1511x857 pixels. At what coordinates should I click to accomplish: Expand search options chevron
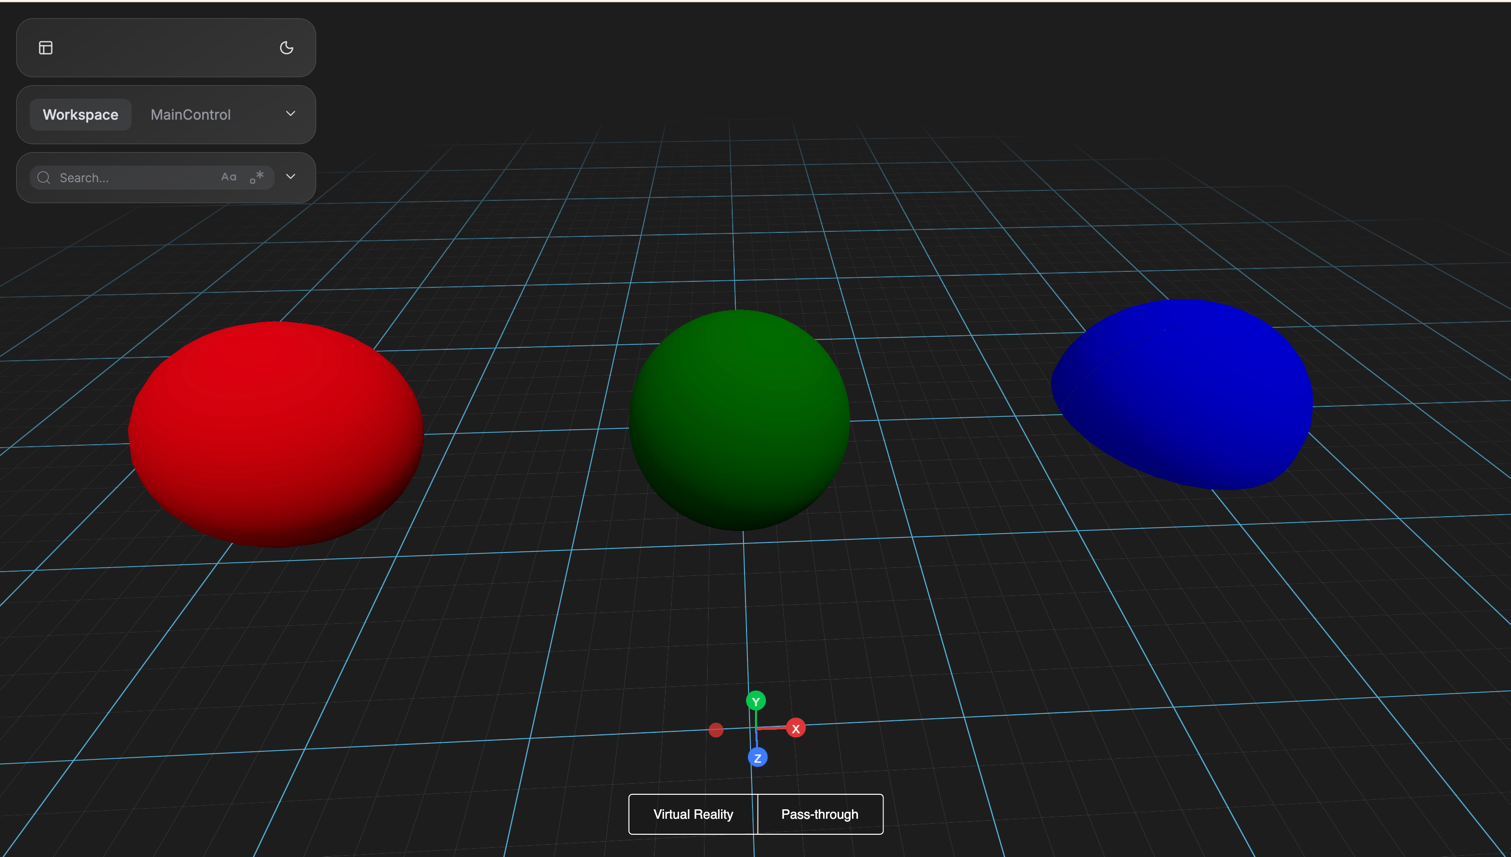point(291,177)
